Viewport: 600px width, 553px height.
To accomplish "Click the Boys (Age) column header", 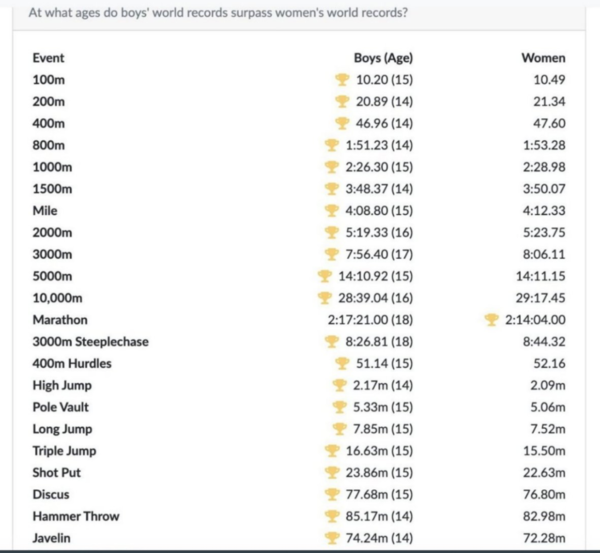I will click(383, 58).
